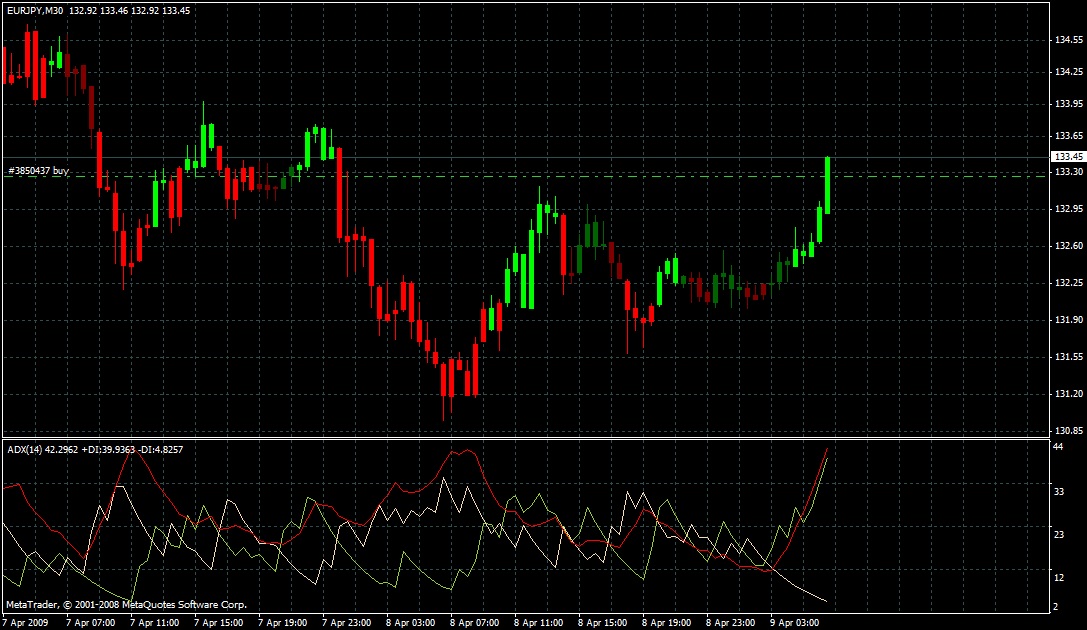Select the 7 Apr 2009 date label
Viewport: 1087px width, 630px height.
pos(27,621)
